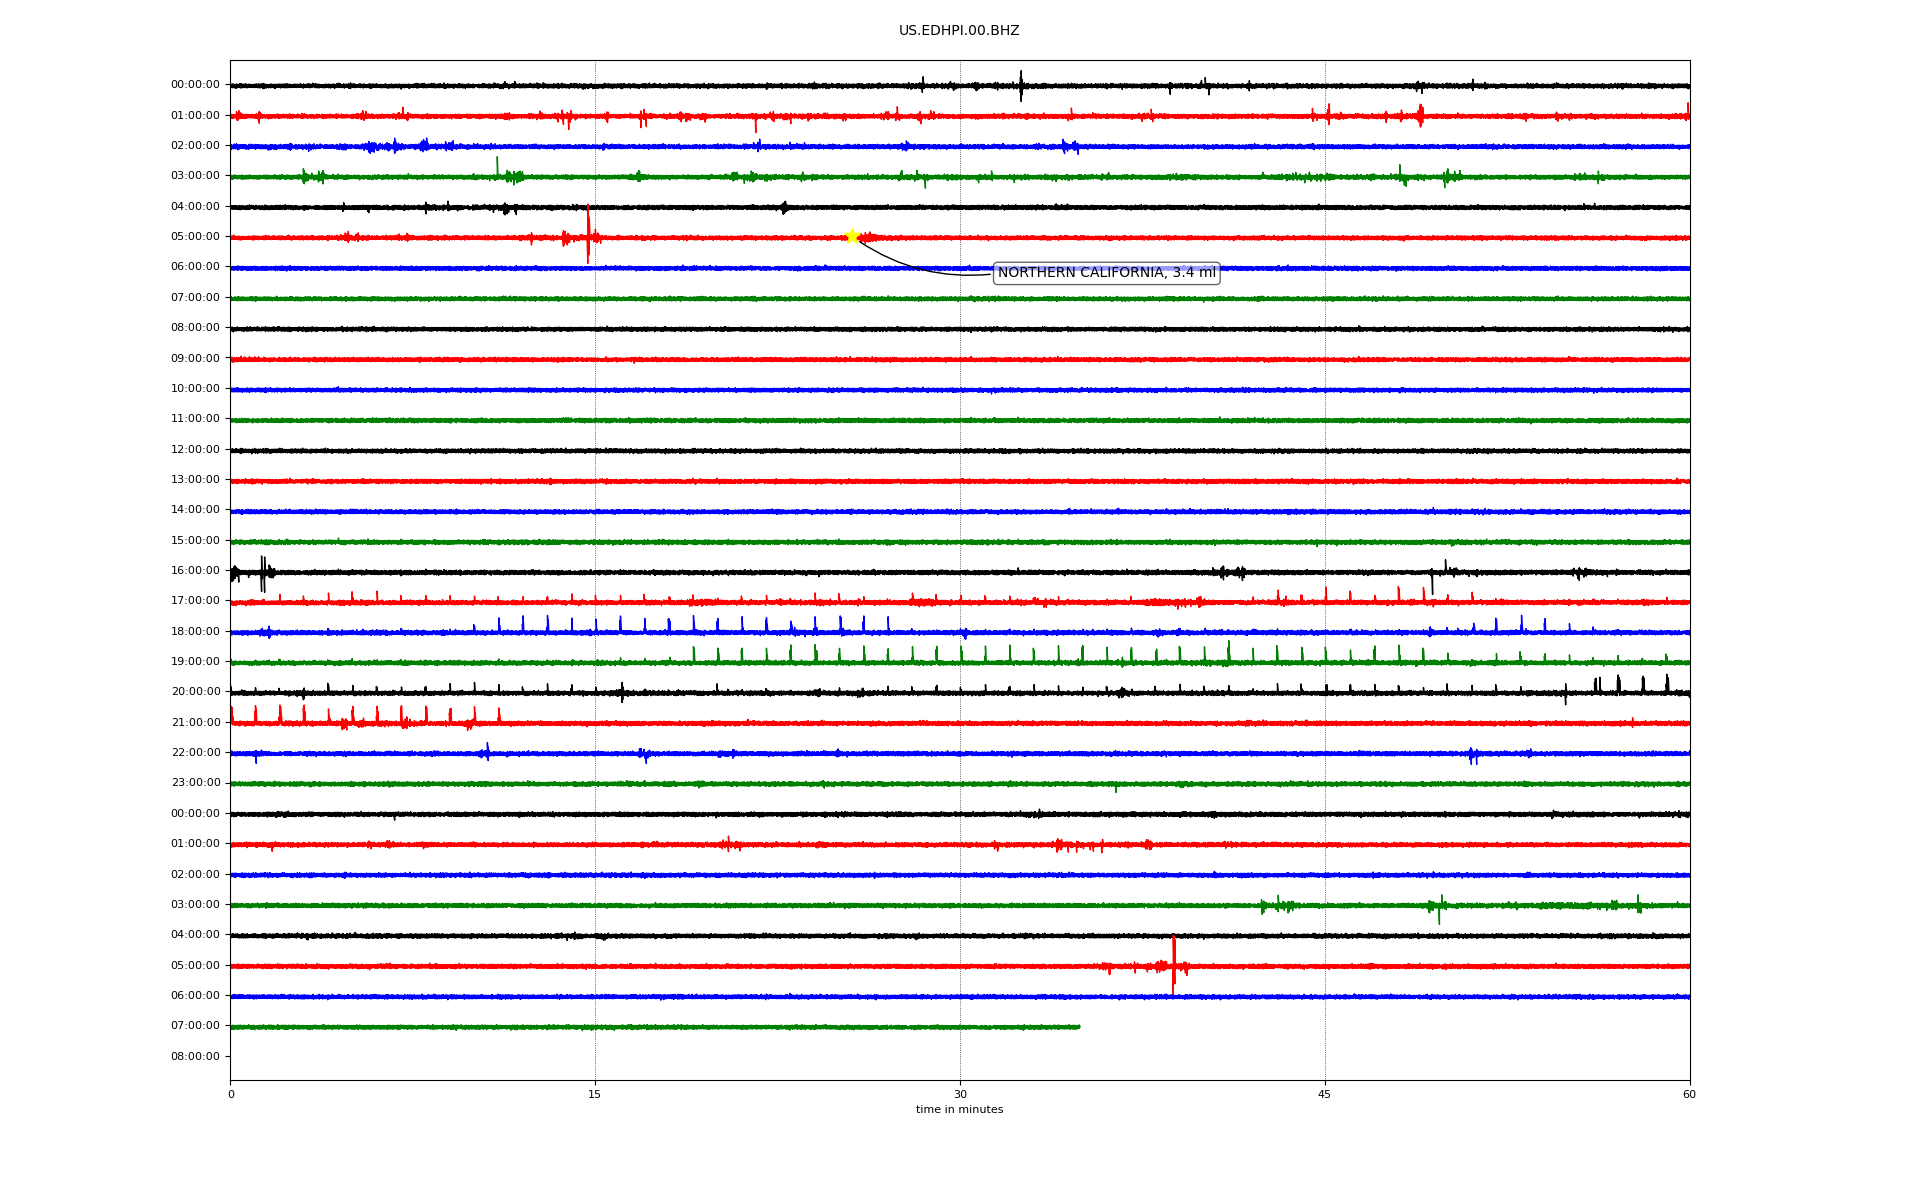Click the 18:00:00 row time label
Image resolution: width=1920 pixels, height=1200 pixels.
click(195, 632)
